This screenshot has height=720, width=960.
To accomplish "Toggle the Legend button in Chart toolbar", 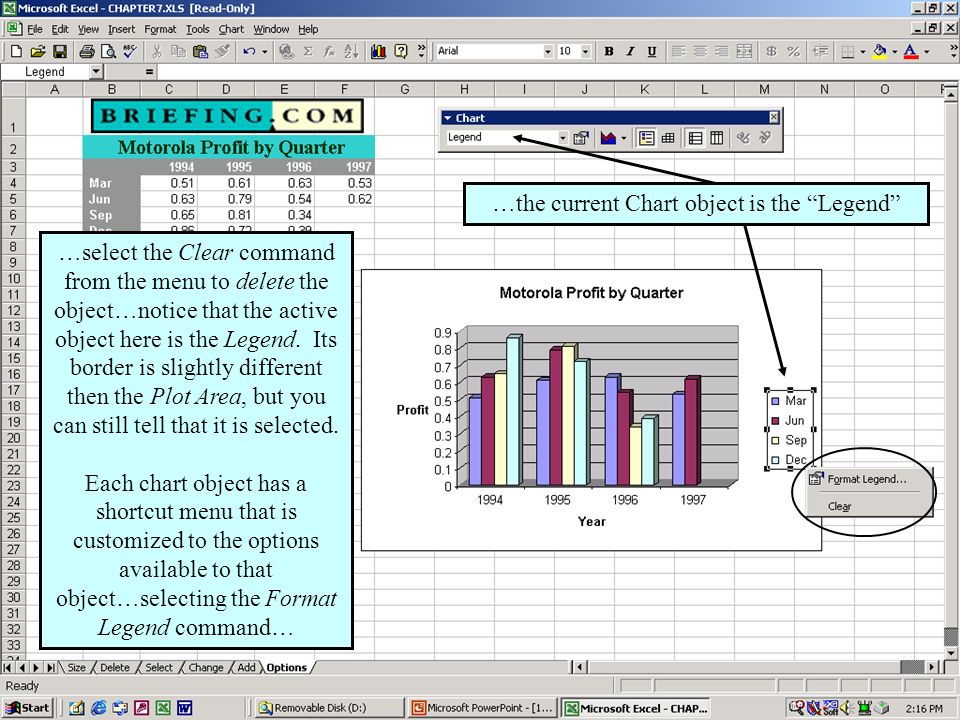I will (647, 138).
